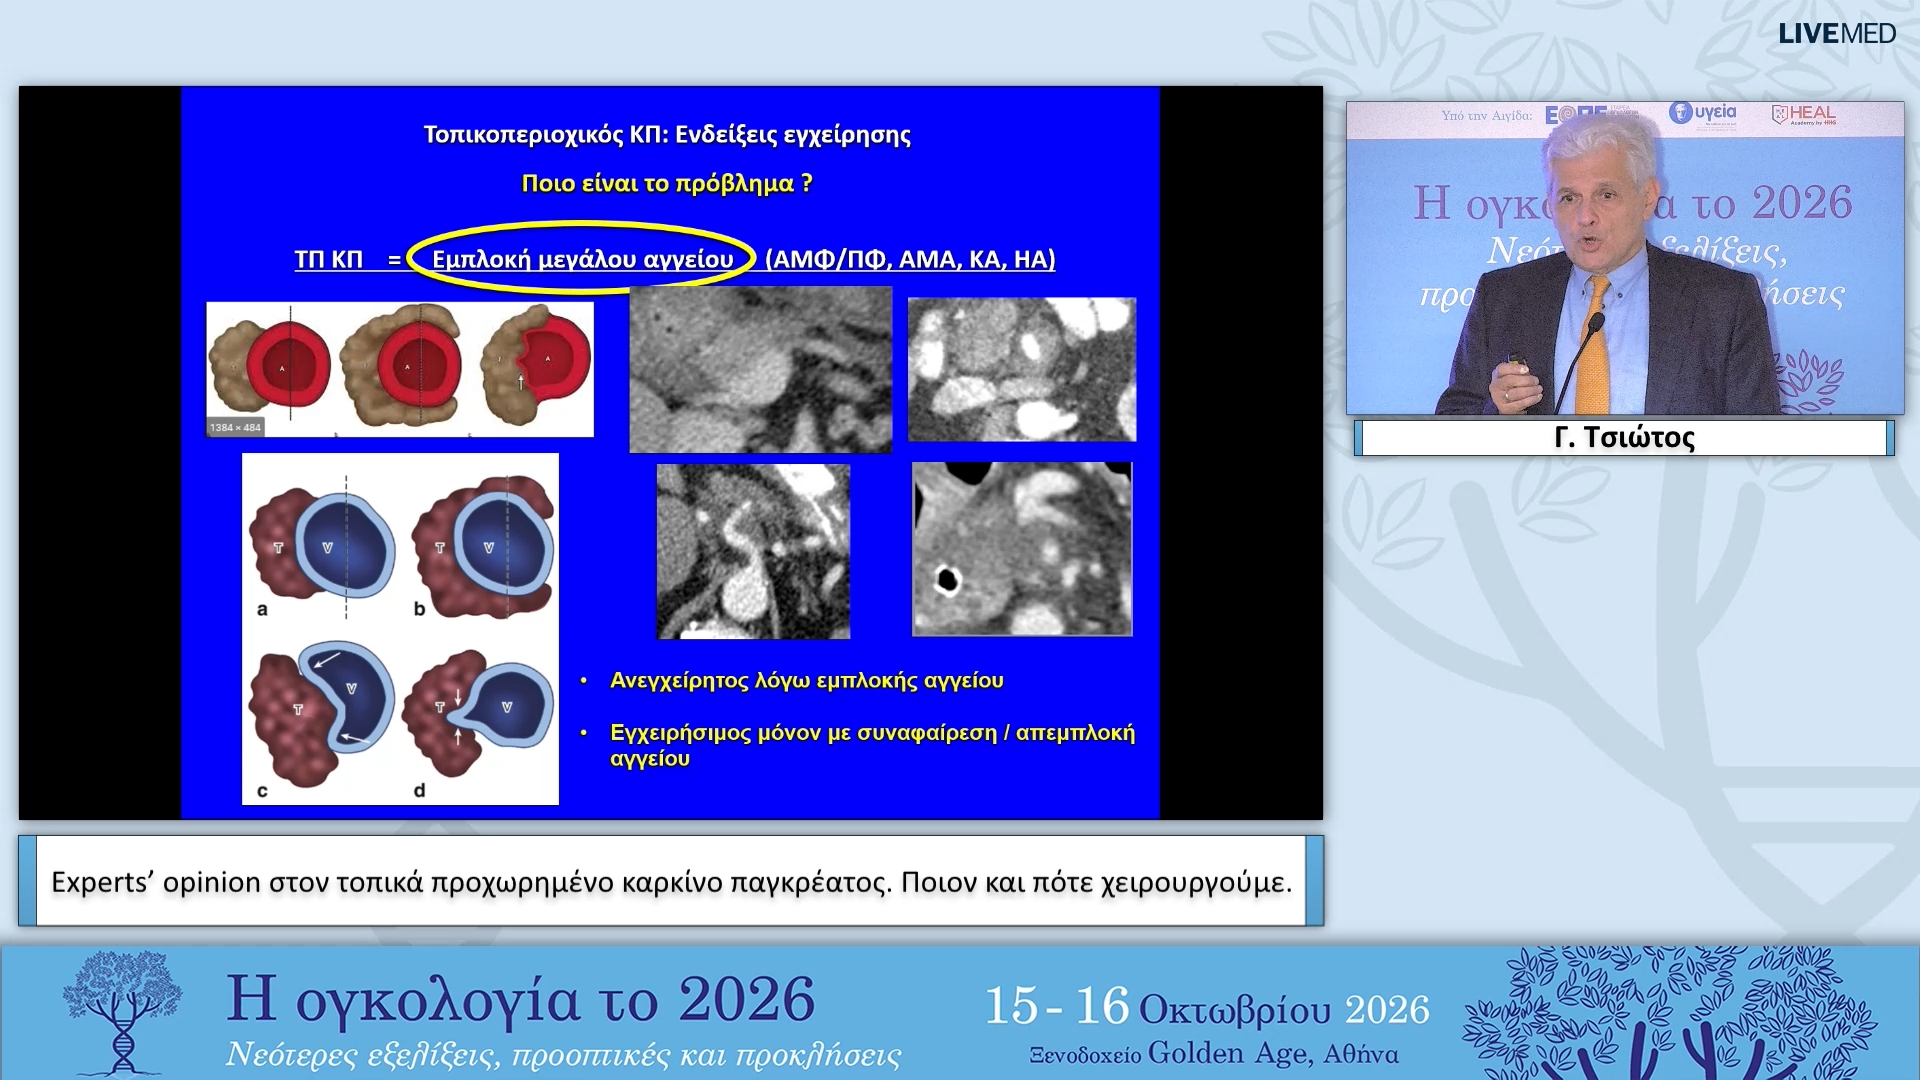The width and height of the screenshot is (1920, 1080).
Task: Click the bottom-left CT scan image
Action: click(x=753, y=551)
